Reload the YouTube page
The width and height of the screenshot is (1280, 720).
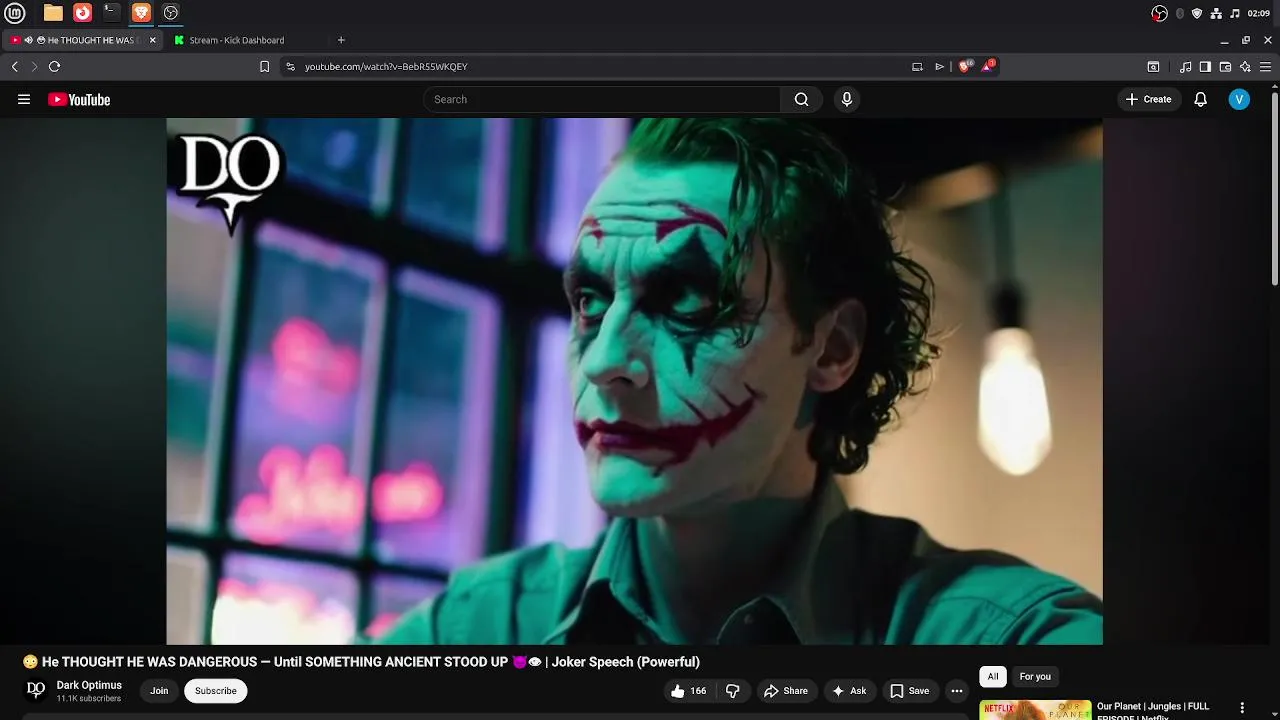(54, 66)
